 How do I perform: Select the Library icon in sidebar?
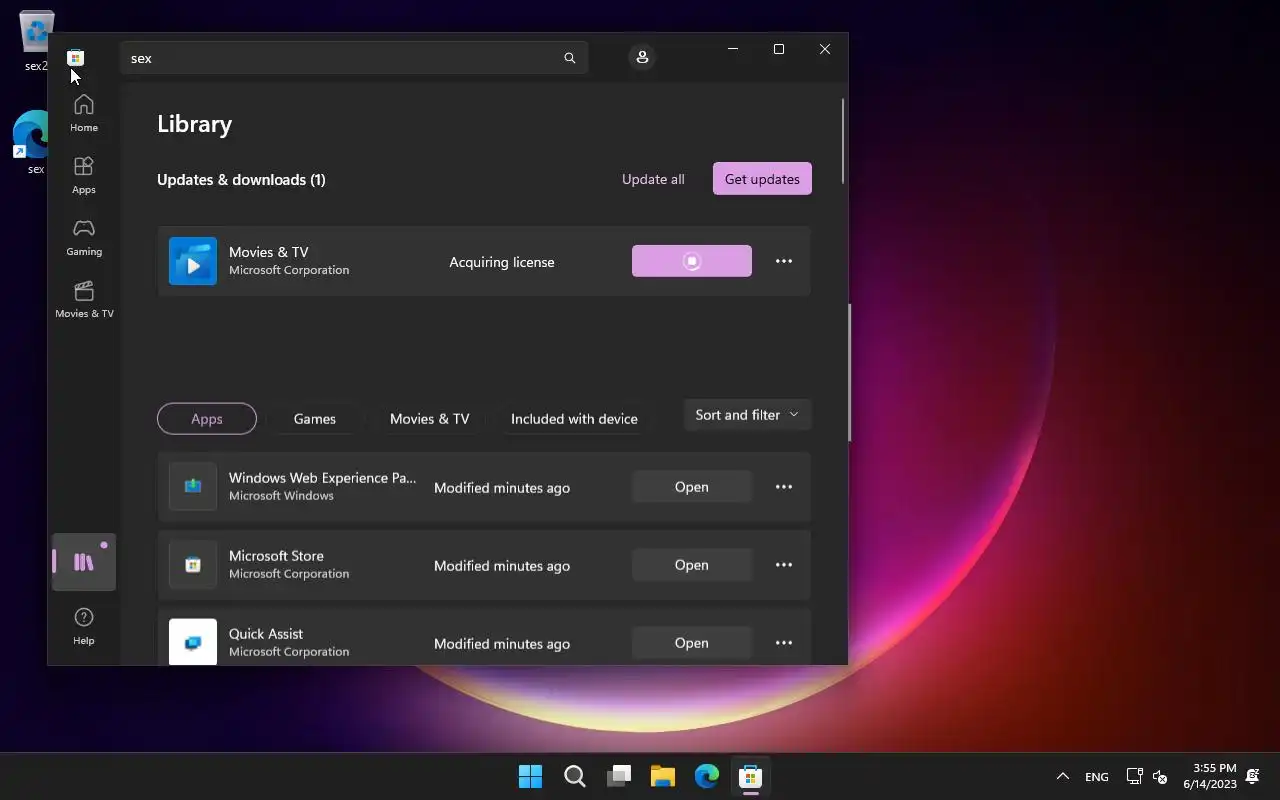tap(84, 562)
